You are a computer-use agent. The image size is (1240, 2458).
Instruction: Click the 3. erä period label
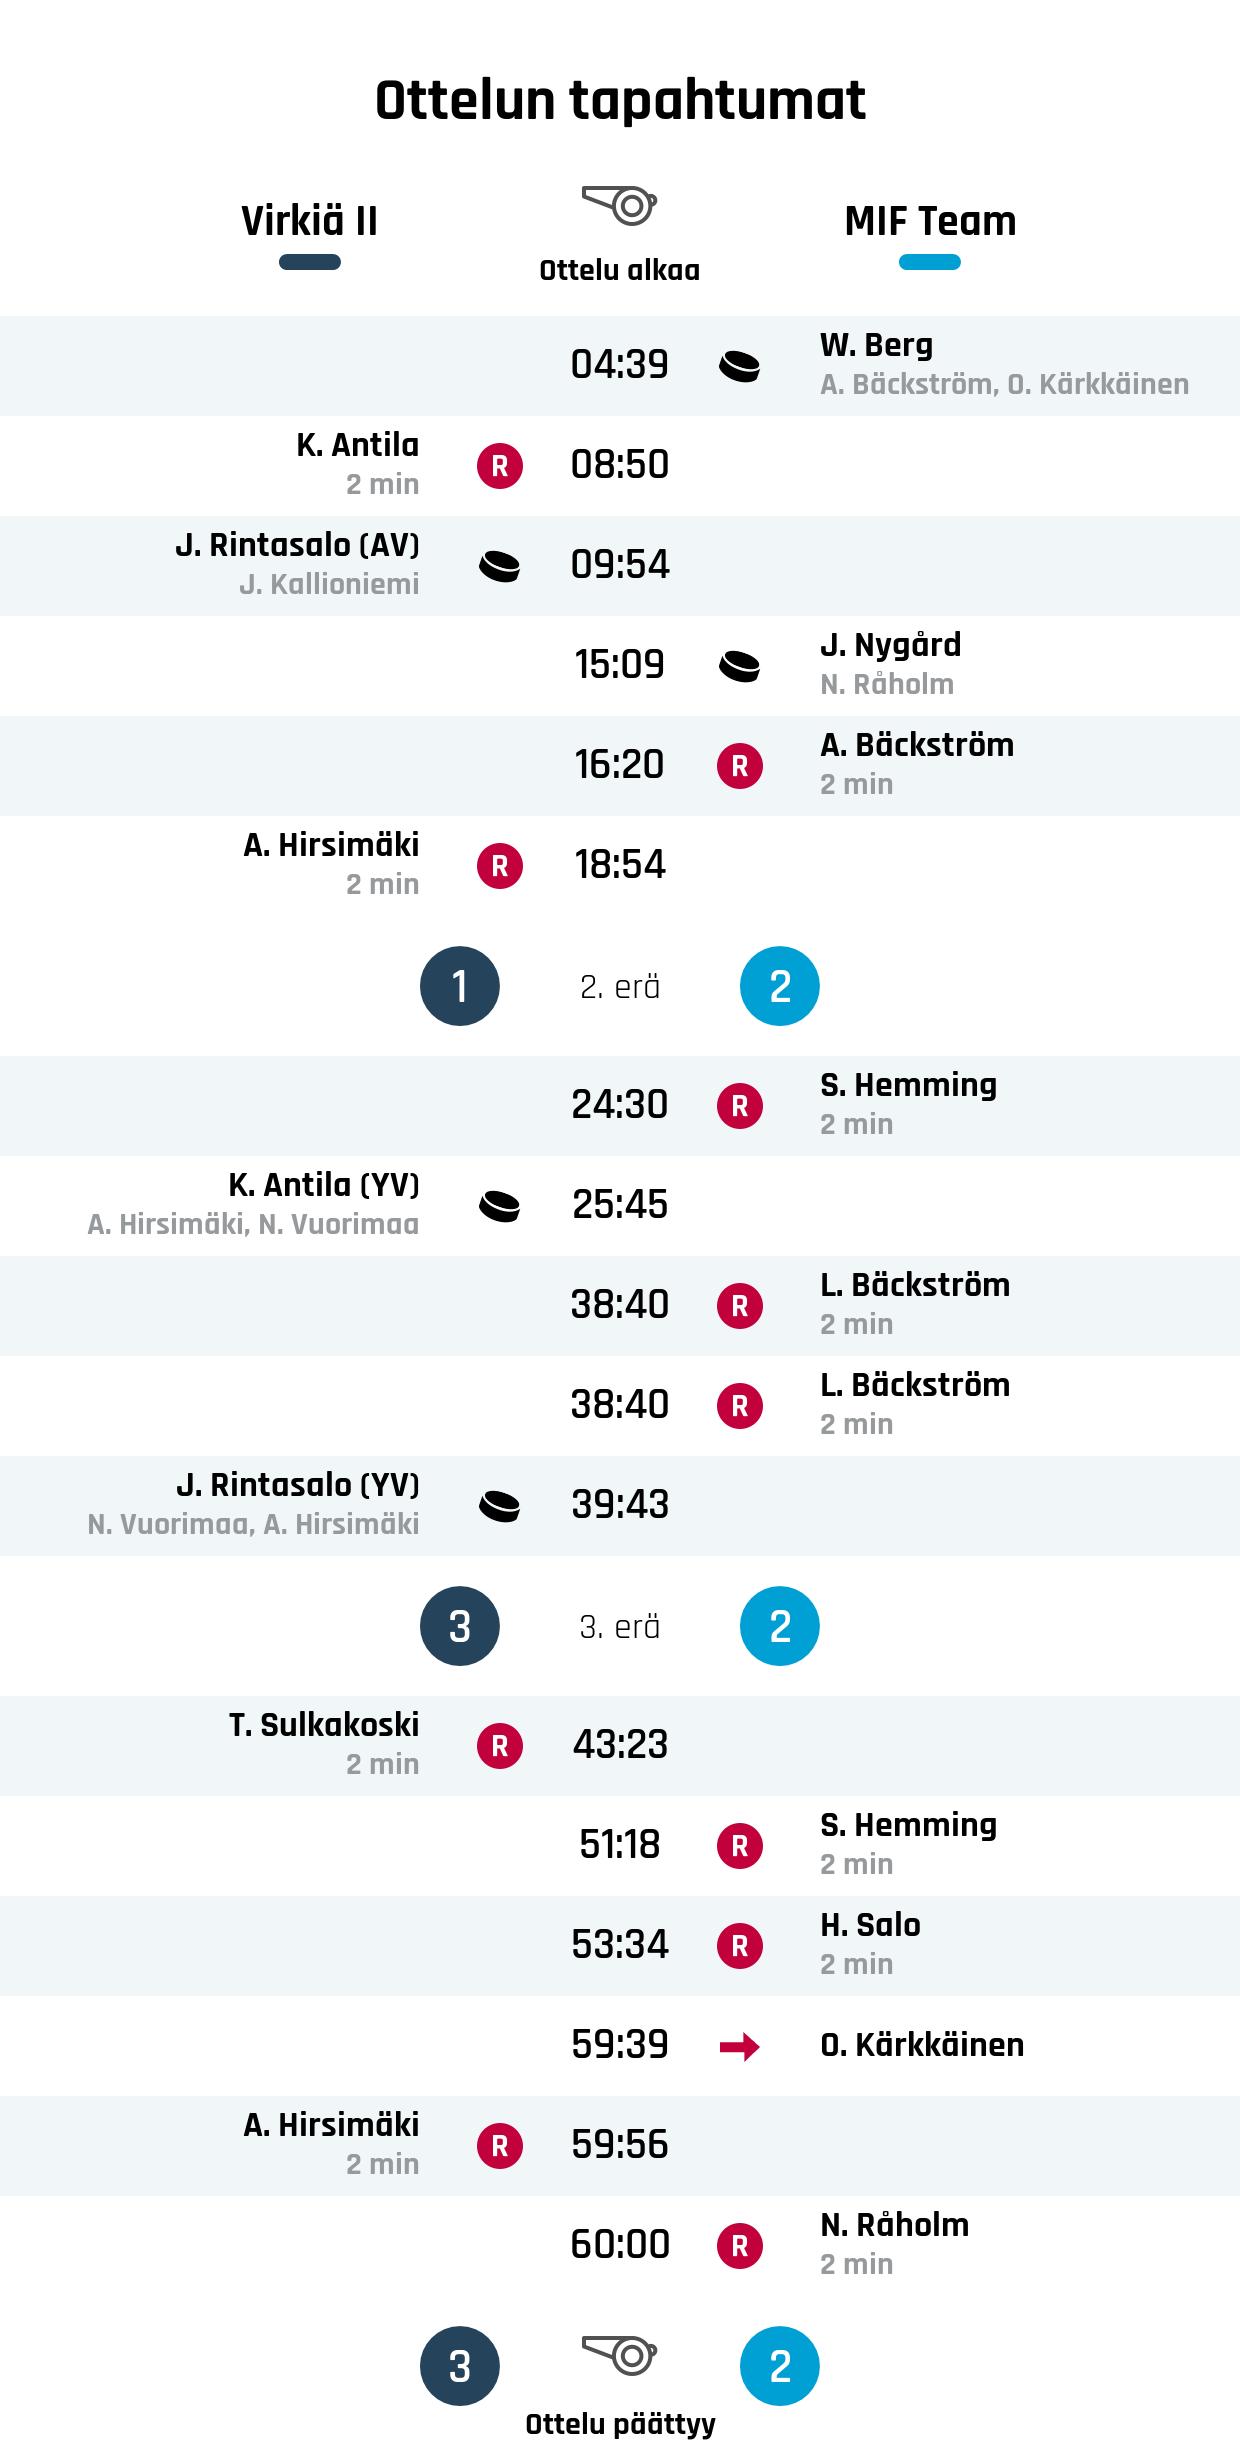click(620, 1627)
